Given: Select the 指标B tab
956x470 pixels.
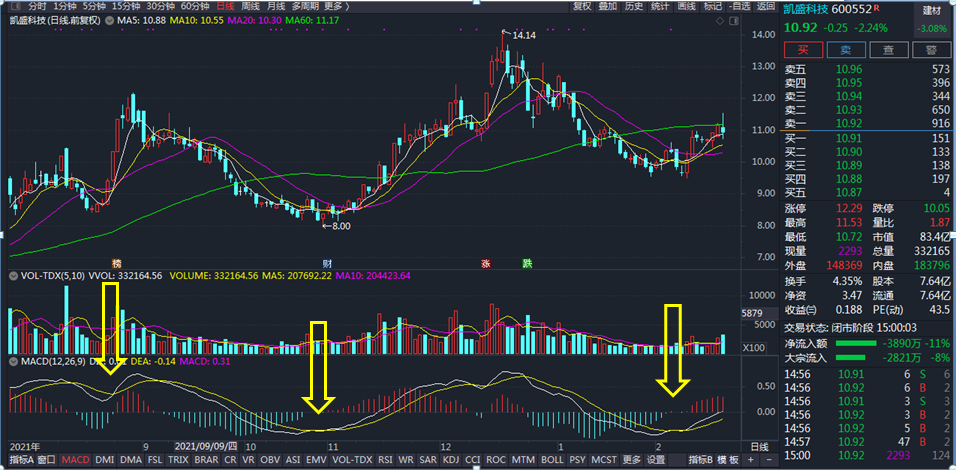Looking at the screenshot, I should tap(702, 459).
